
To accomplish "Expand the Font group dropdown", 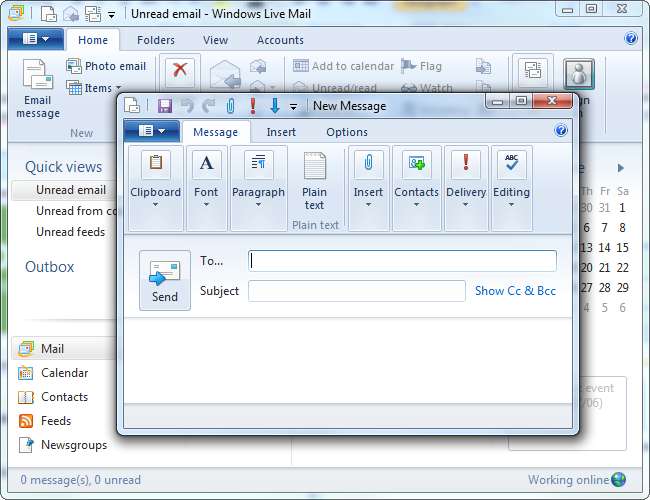I will pos(206,188).
